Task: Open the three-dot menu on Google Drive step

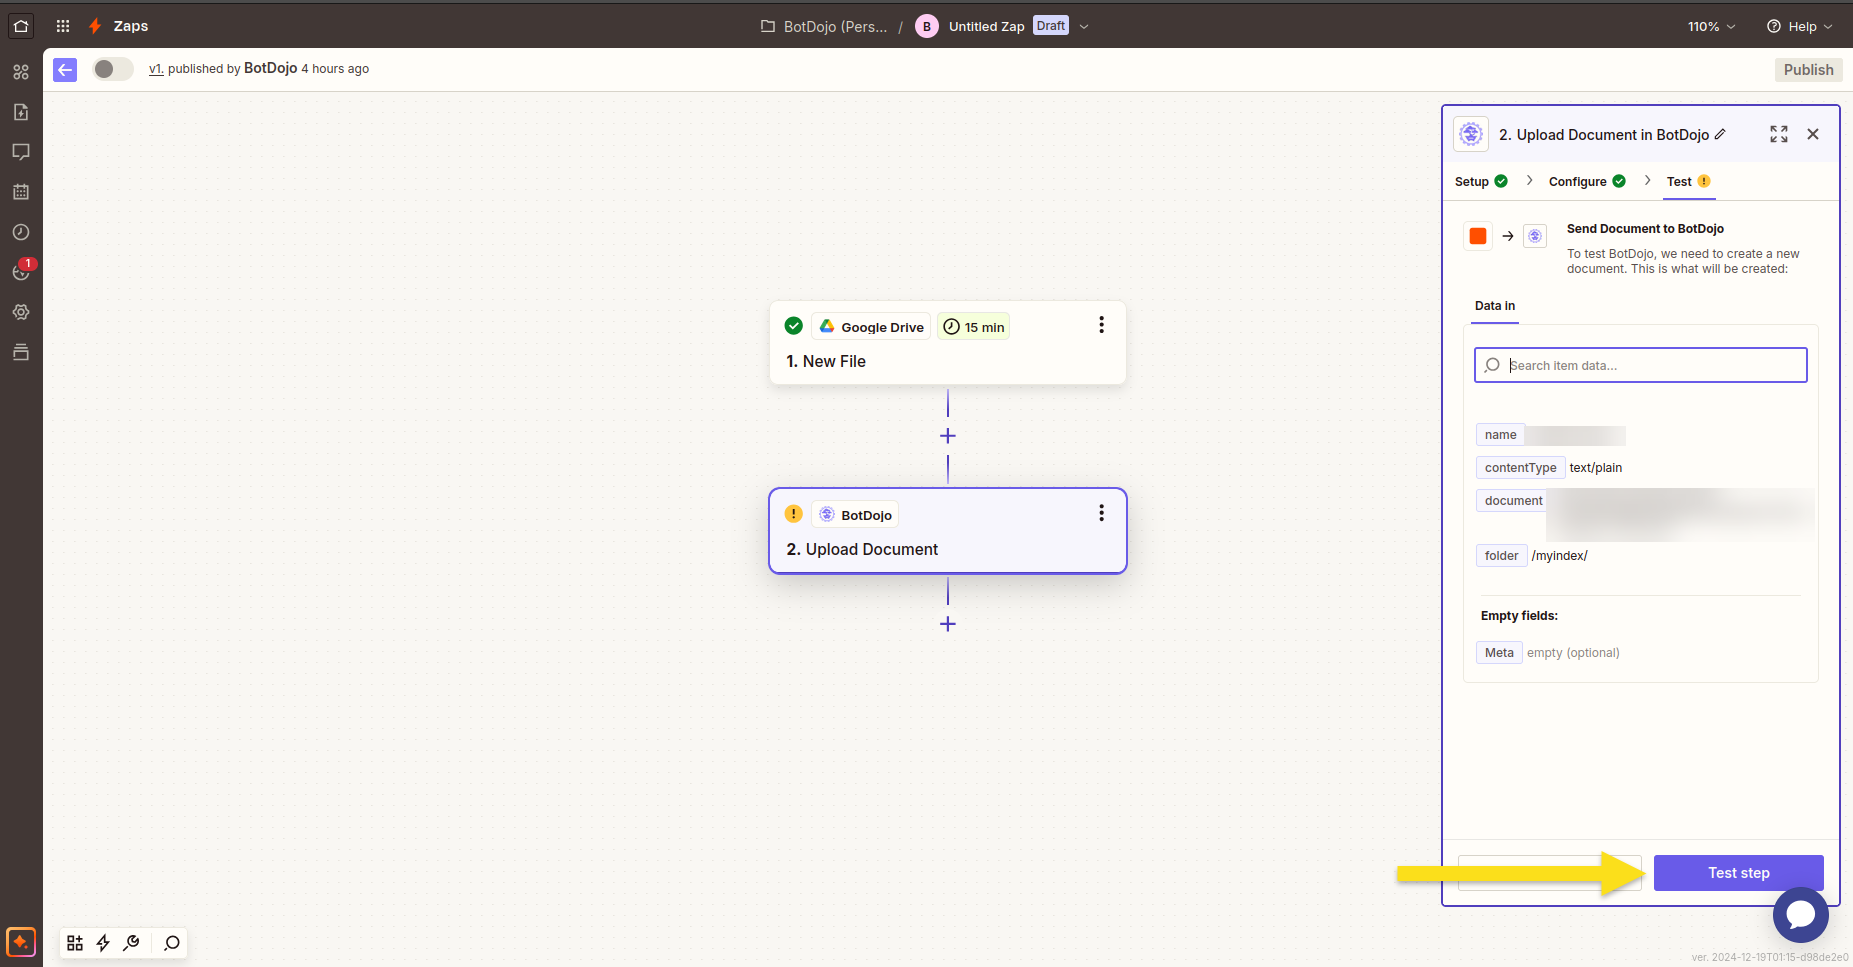Action: pyautogui.click(x=1101, y=325)
